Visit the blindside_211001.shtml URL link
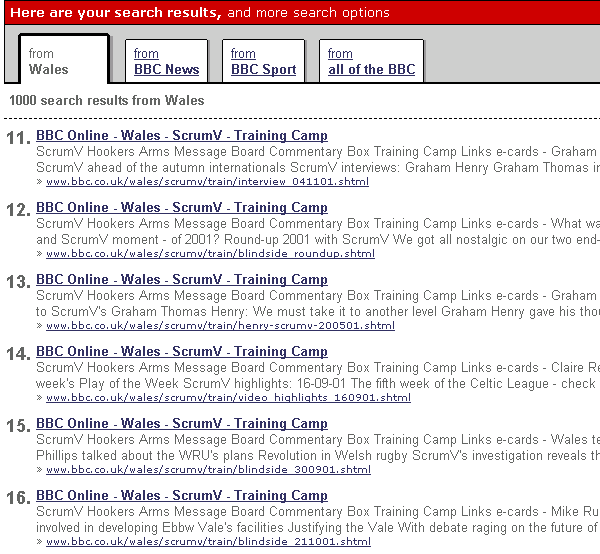Screen dimensions: 600x554 coord(209,541)
